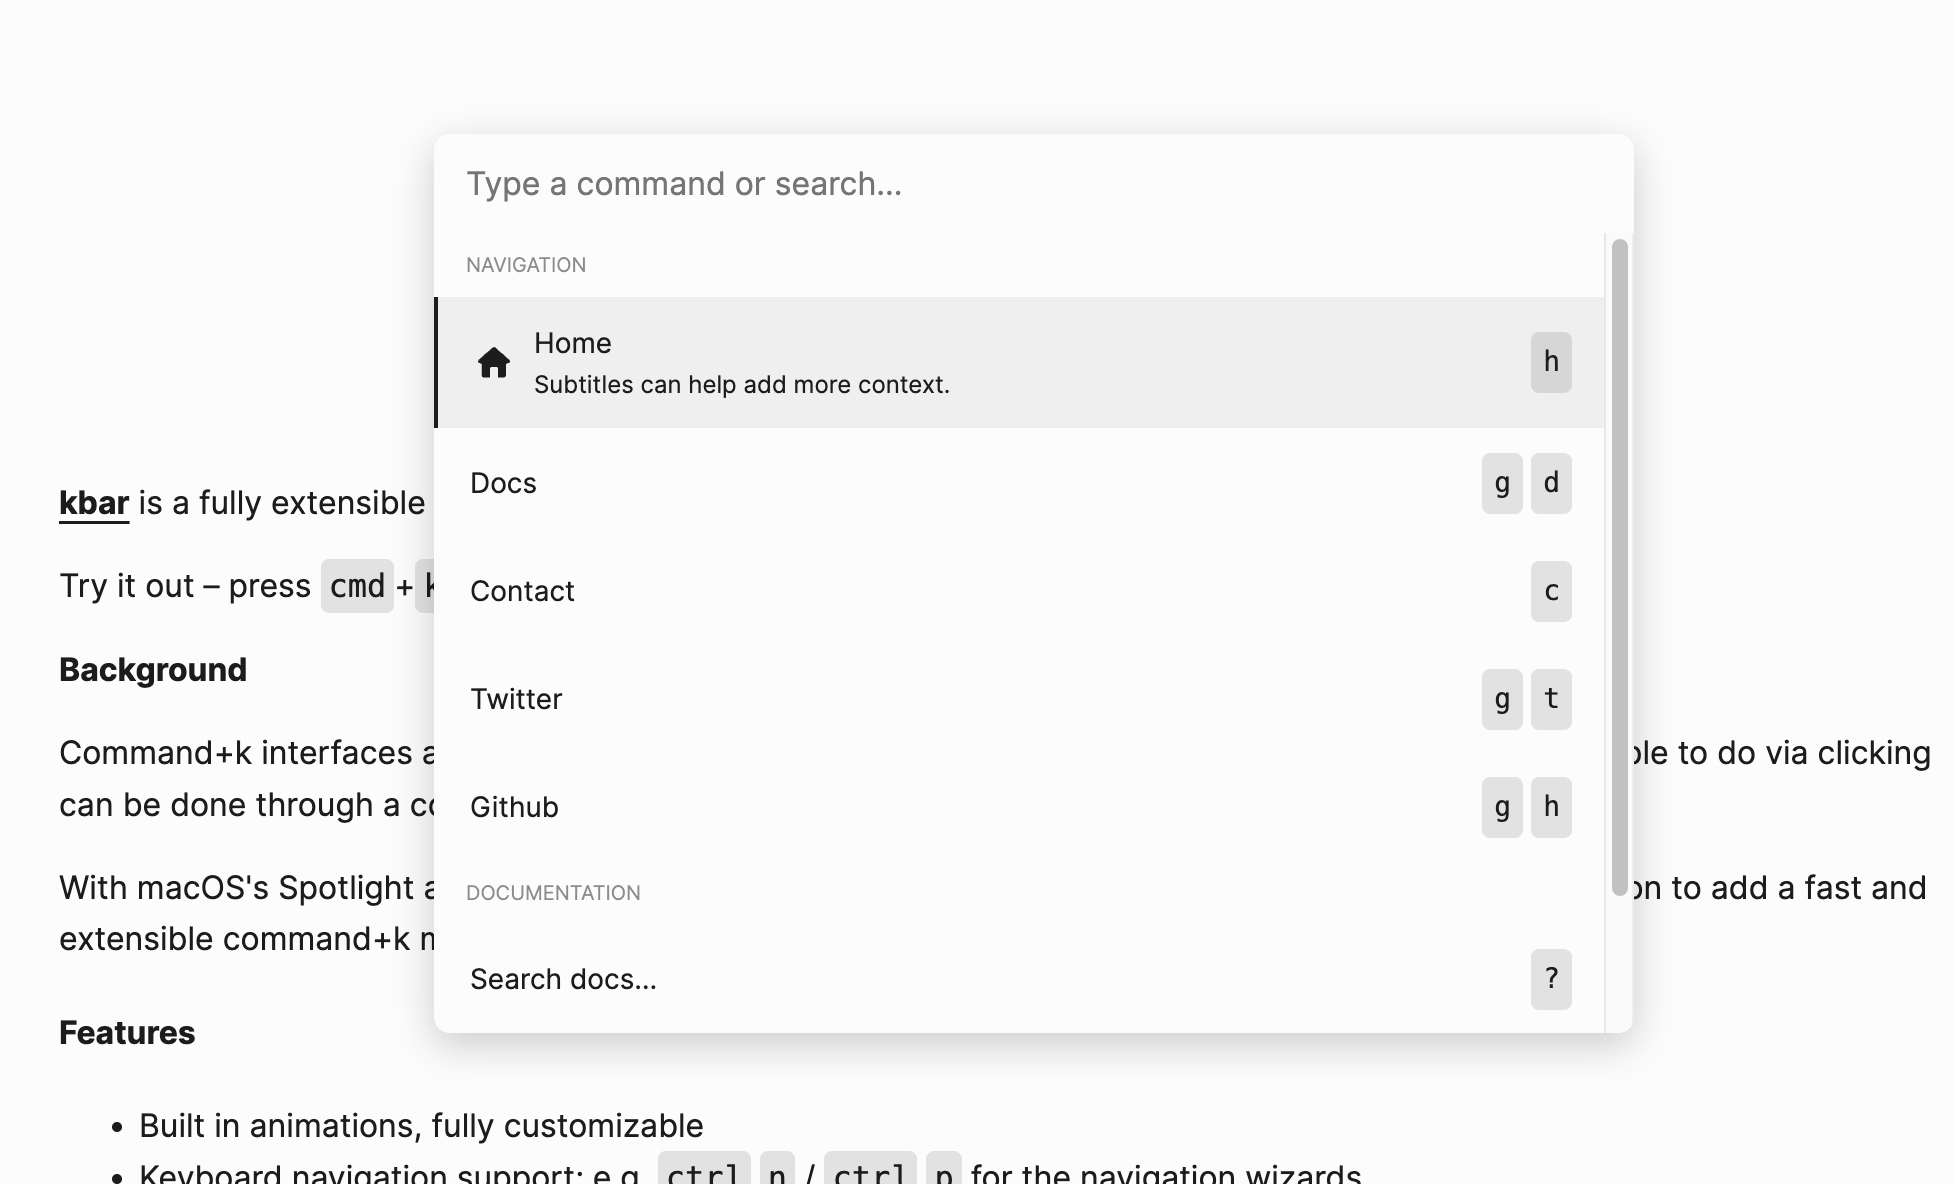Screen dimensions: 1954x1184
Task: Click the 'g' shortcut key next to Docs
Action: (1501, 483)
